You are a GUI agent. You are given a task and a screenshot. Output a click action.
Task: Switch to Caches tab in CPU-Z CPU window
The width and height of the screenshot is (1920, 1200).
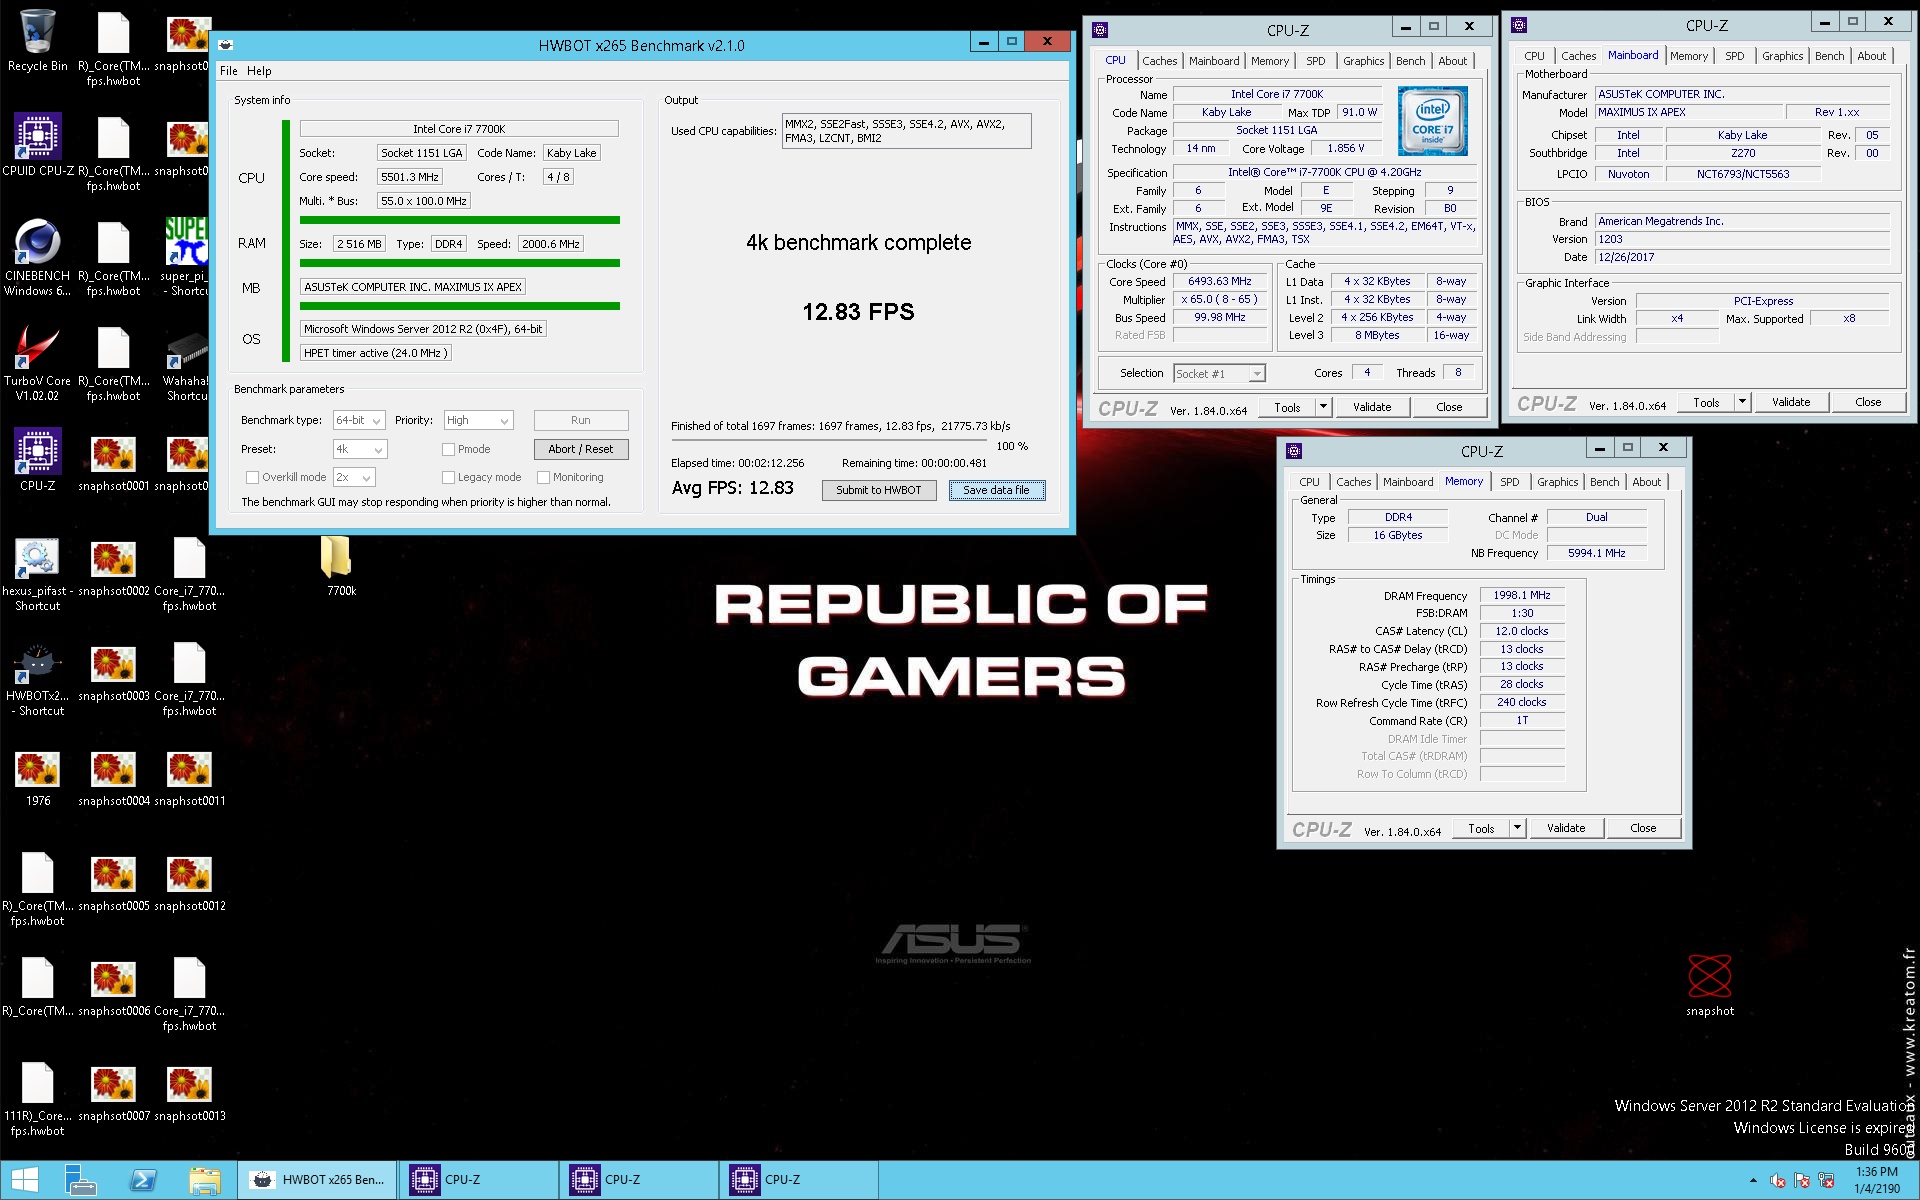[x=1159, y=61]
